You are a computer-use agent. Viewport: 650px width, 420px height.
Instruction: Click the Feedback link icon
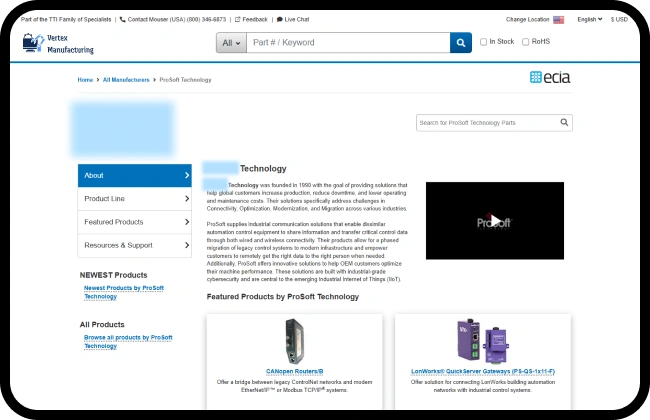click(x=236, y=19)
